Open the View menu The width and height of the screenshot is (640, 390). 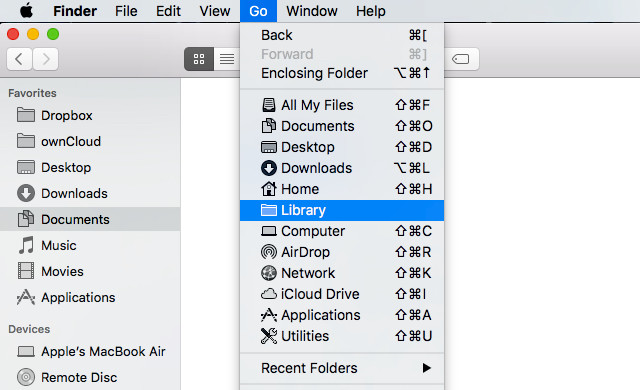(215, 11)
